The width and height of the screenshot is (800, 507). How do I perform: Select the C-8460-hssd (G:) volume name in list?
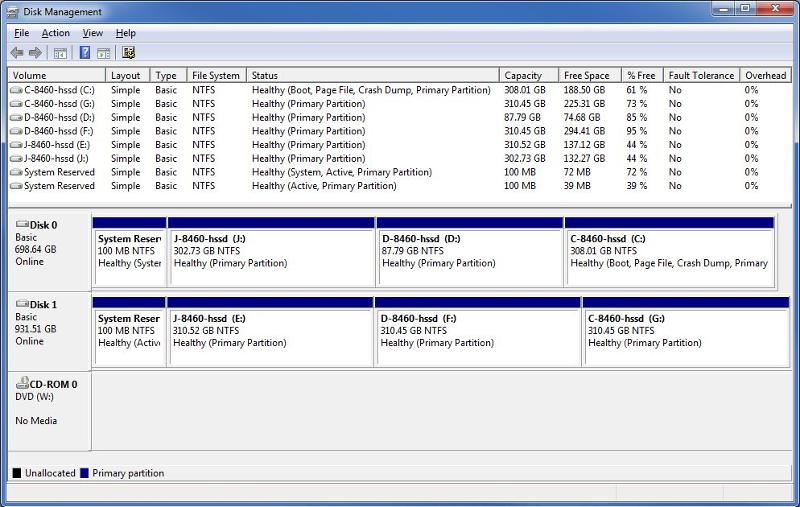point(59,104)
